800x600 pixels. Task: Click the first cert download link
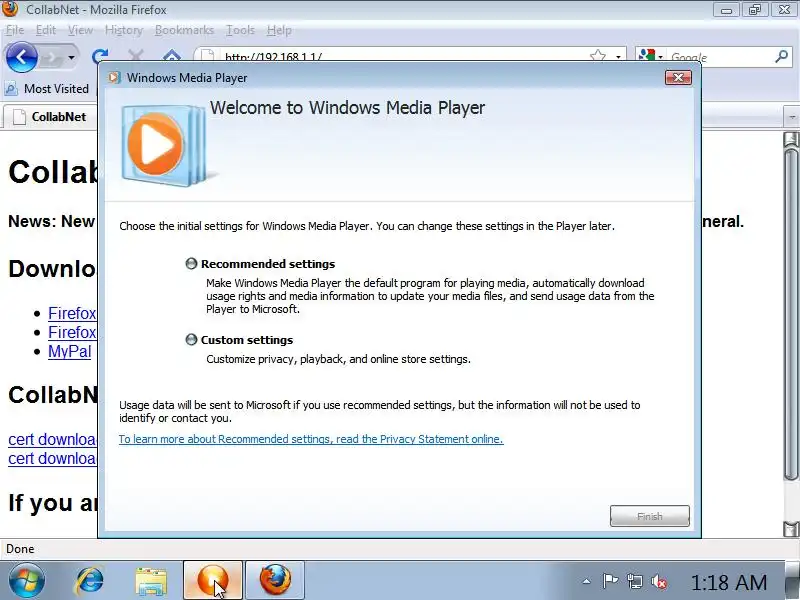pos(52,439)
